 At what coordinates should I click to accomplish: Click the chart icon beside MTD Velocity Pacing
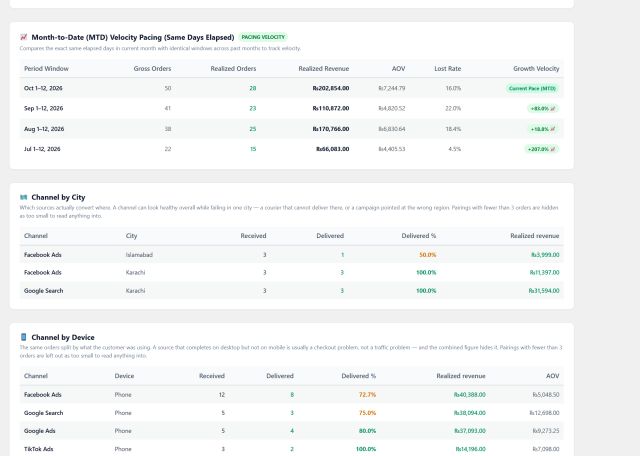(24, 37)
